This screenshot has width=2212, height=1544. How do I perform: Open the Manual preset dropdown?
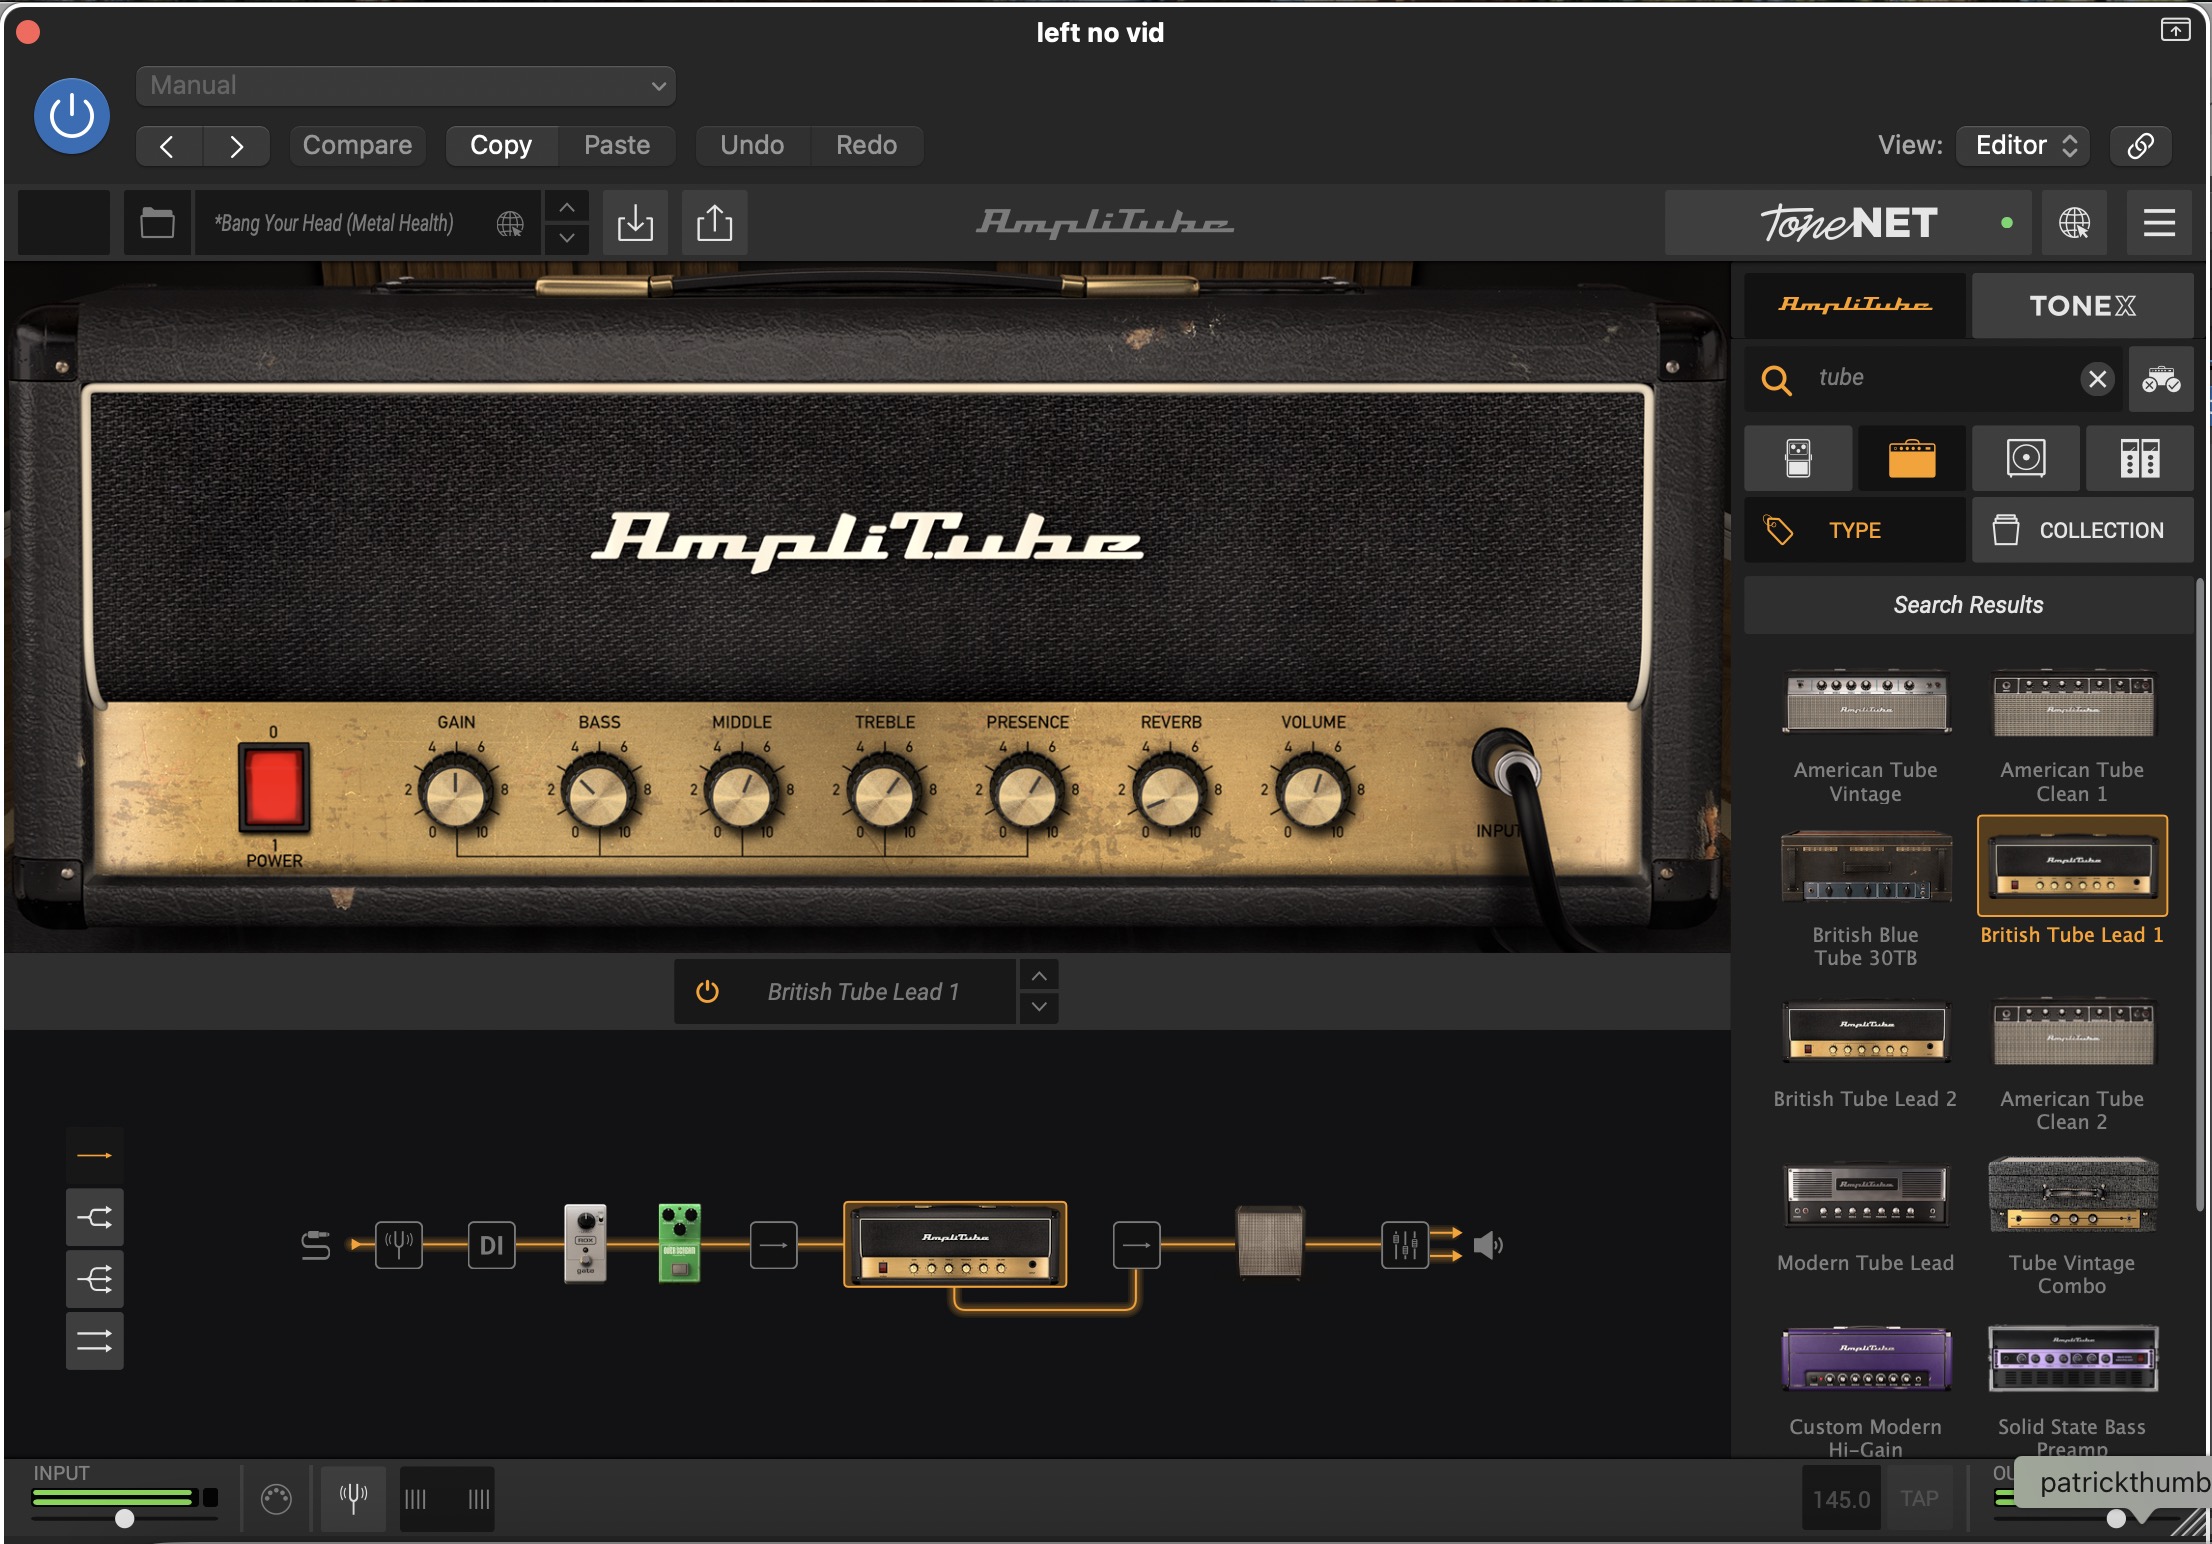pos(405,86)
